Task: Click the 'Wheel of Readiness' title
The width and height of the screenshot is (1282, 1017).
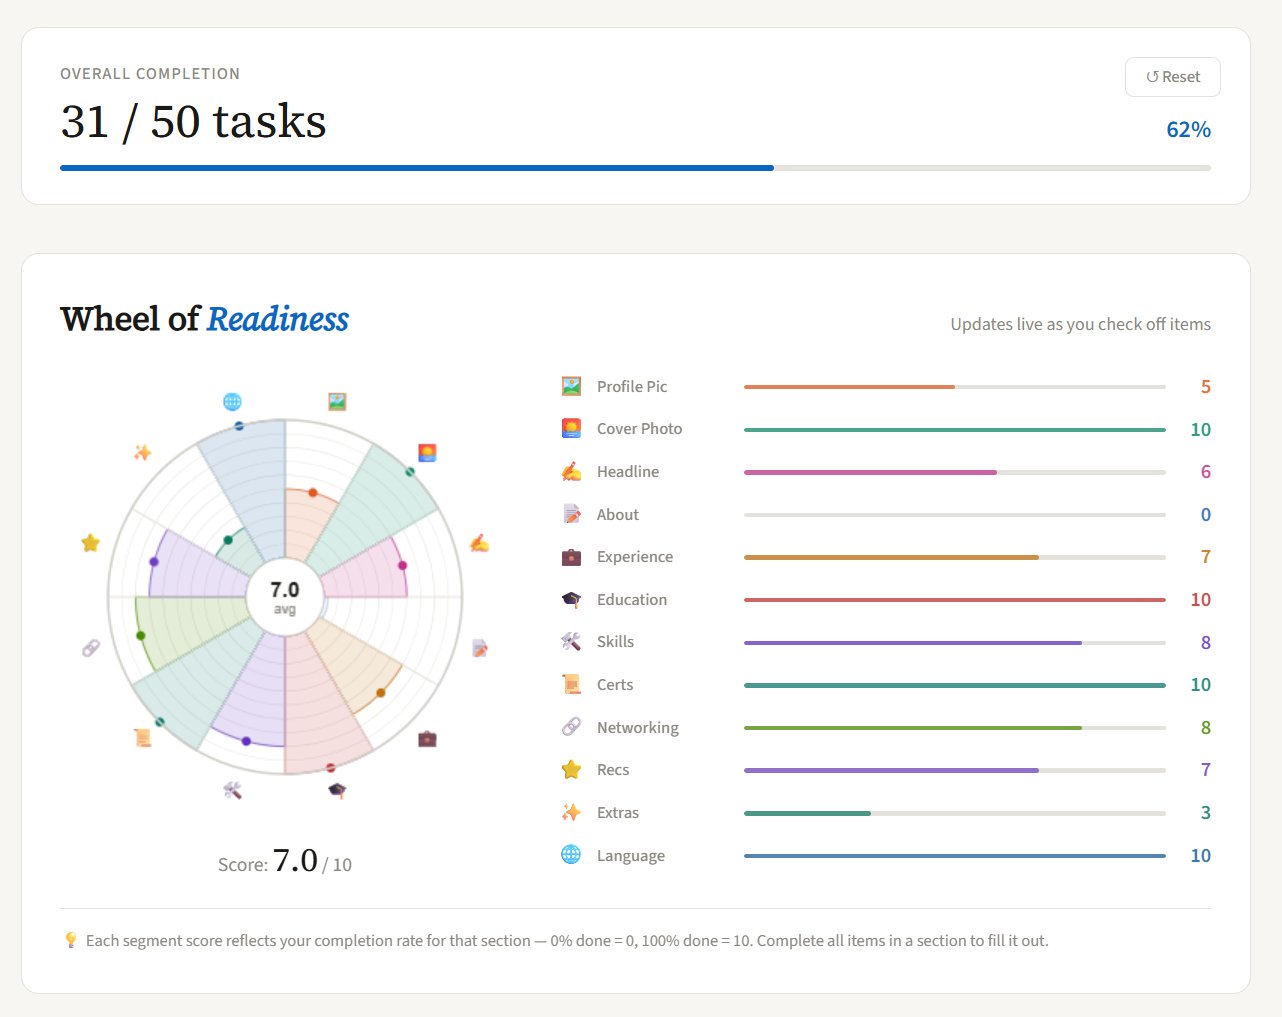Action: [204, 319]
